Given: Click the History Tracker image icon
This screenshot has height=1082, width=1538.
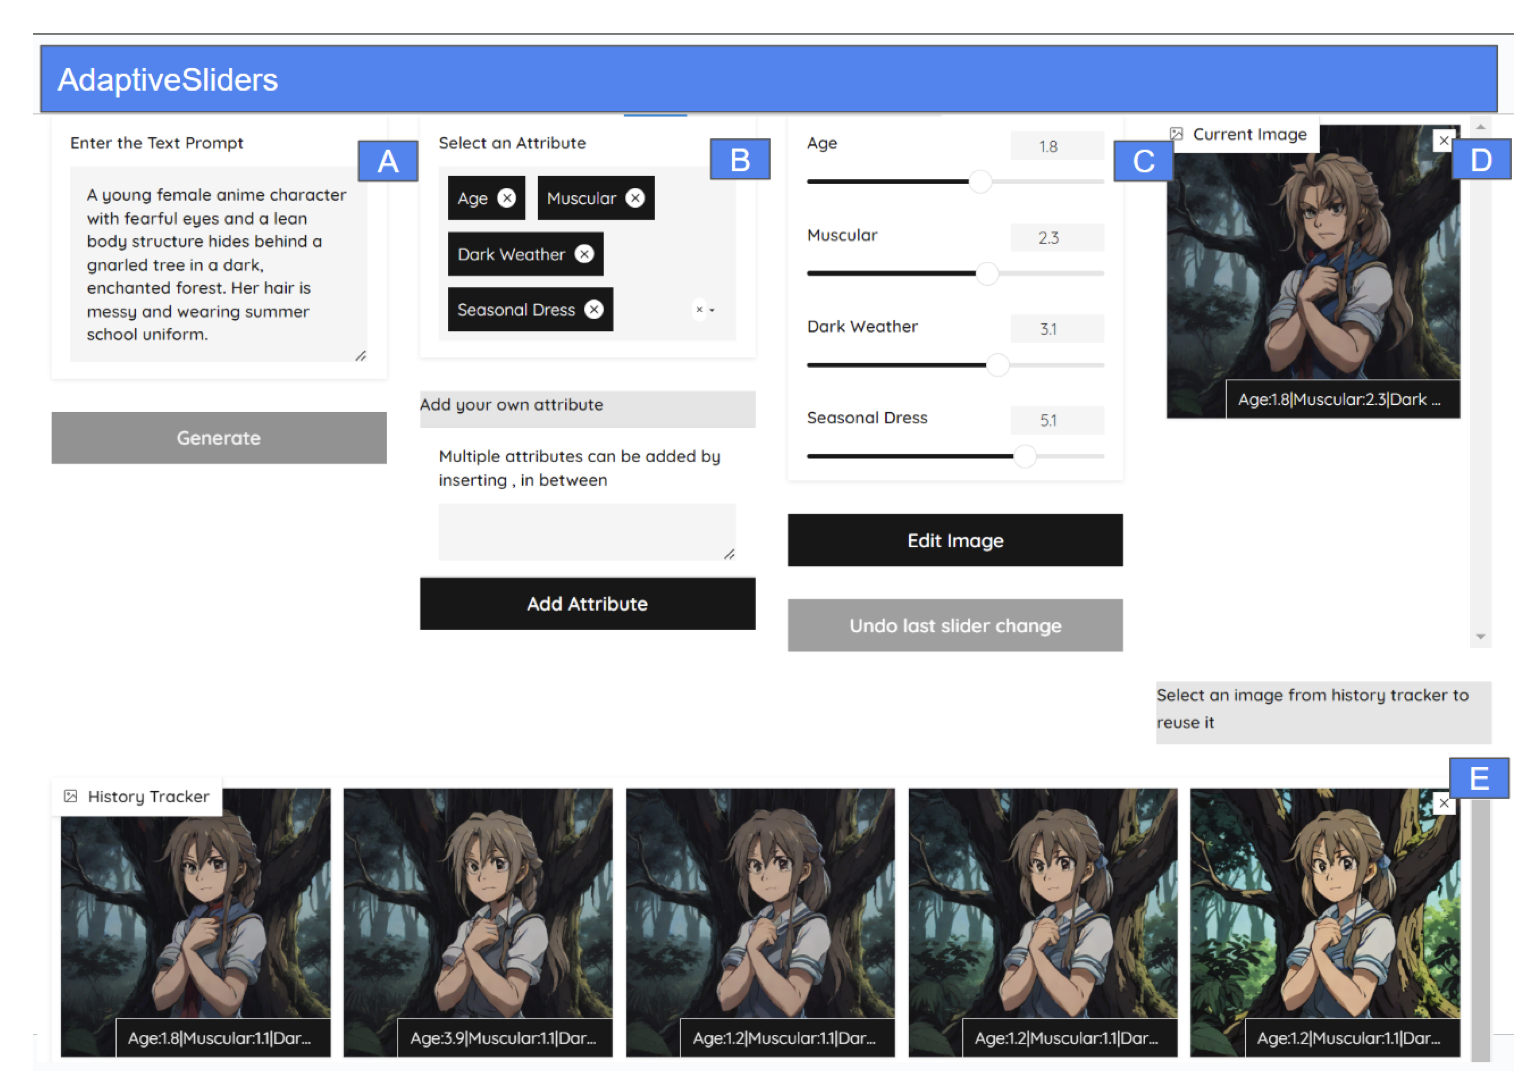Looking at the screenshot, I should click(70, 796).
